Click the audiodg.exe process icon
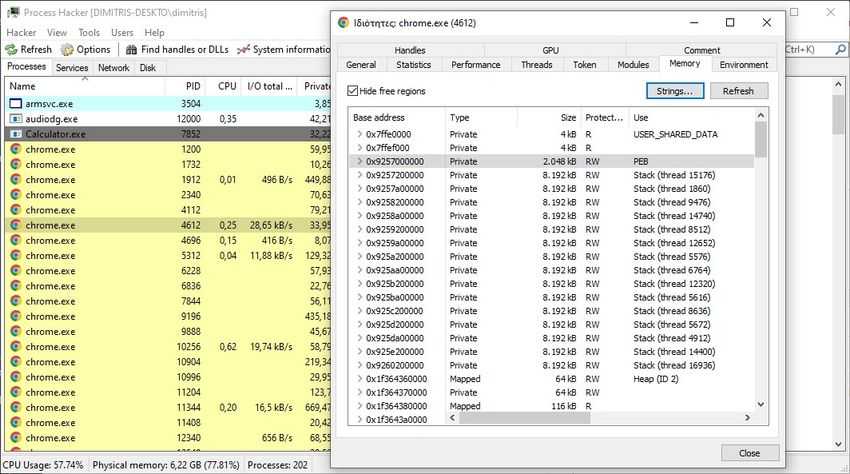The height and width of the screenshot is (474, 850). 16,119
